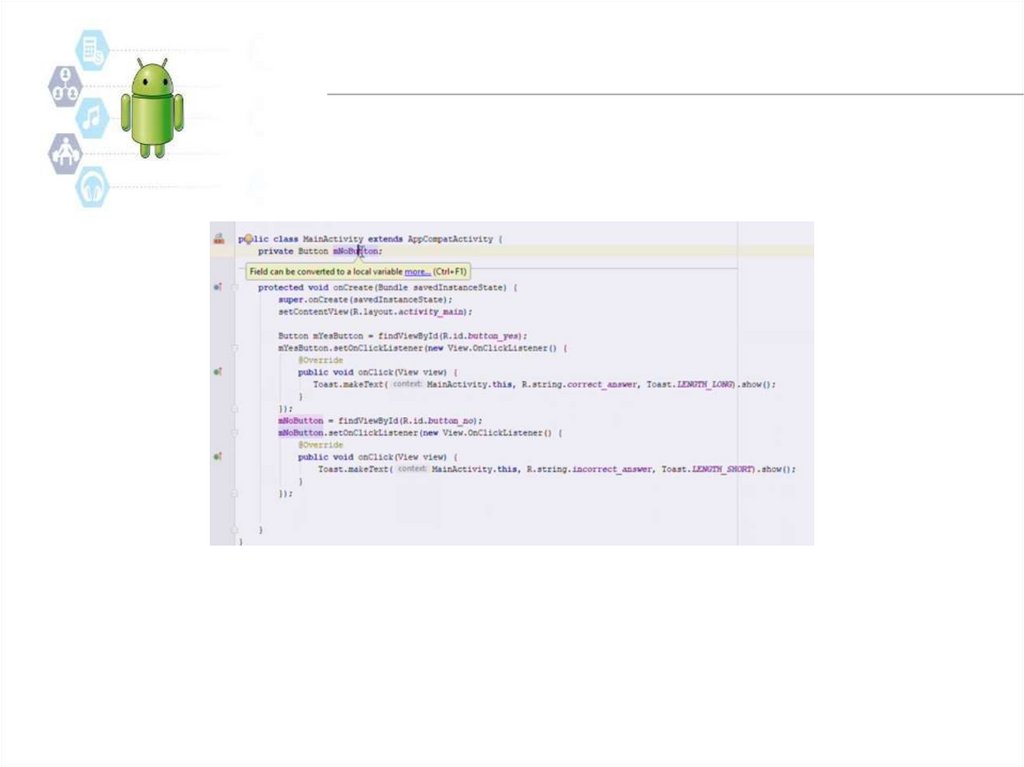The image size is (1024, 767).
Task: Click the calculator hexagon icon
Action: [x=92, y=50]
